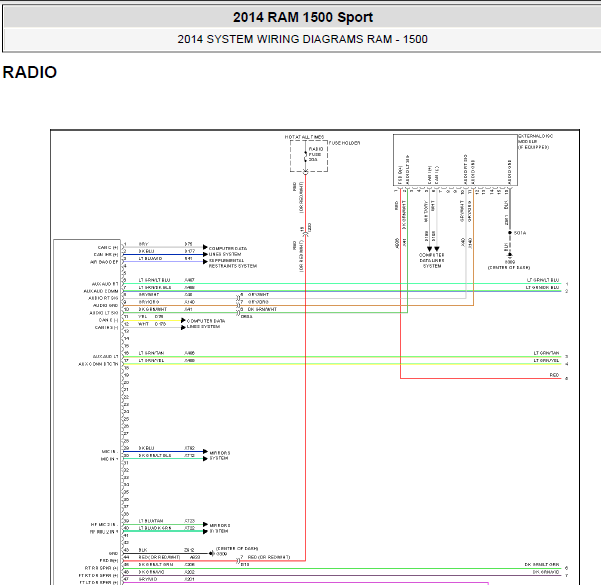Click the arrowhead on the GRY wire at radio pin 1

point(205,247)
